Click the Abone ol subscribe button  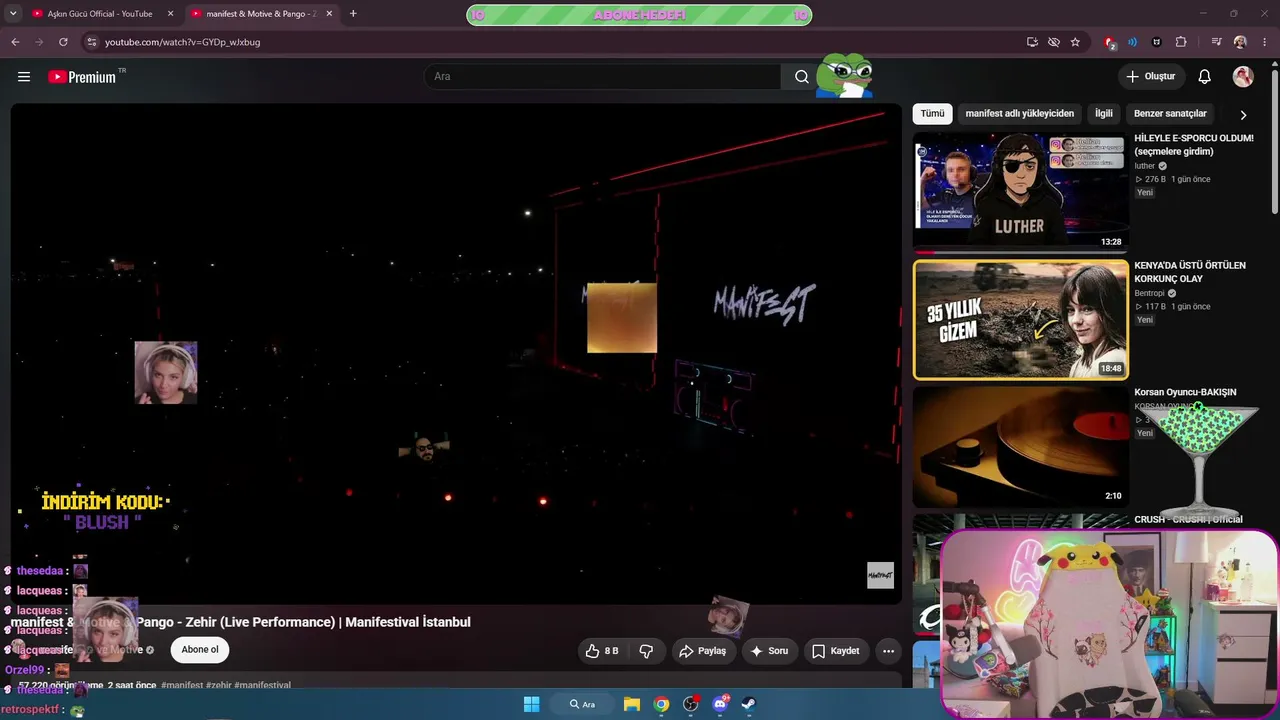pos(200,650)
